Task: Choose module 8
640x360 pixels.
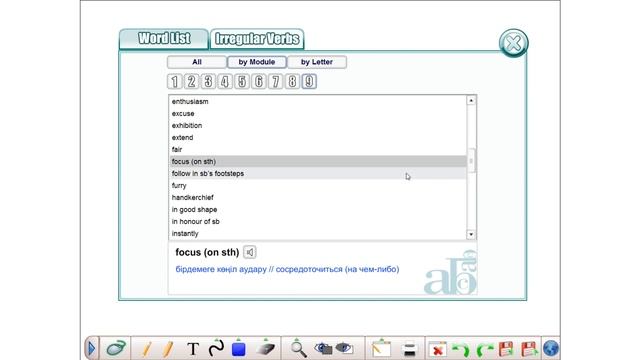Action: click(292, 82)
